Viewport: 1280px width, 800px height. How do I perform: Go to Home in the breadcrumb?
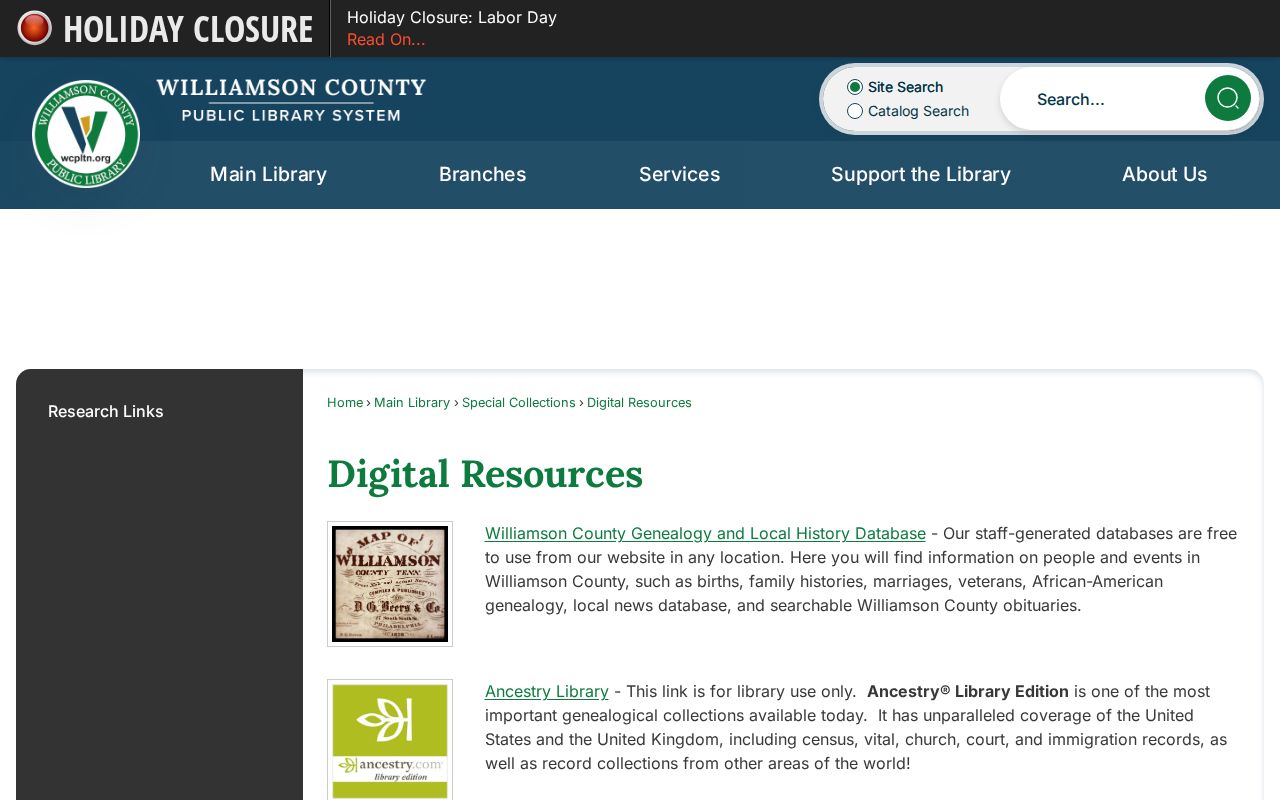(345, 402)
